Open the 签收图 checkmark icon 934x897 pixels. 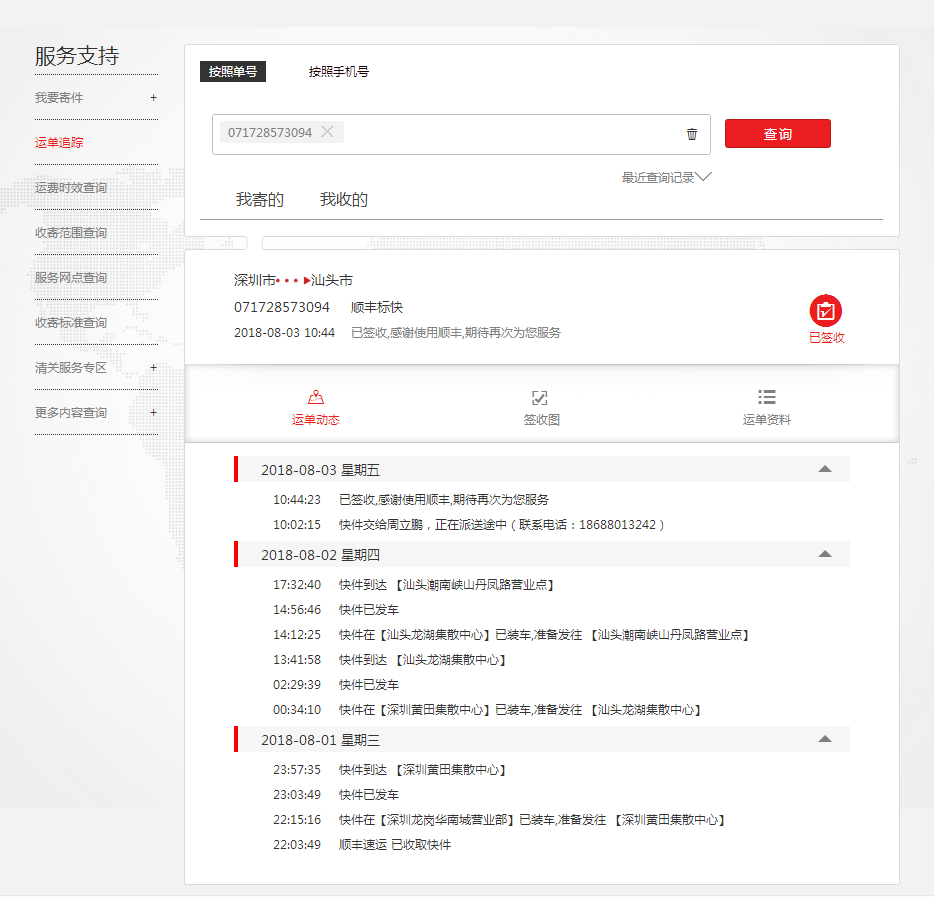tap(540, 397)
